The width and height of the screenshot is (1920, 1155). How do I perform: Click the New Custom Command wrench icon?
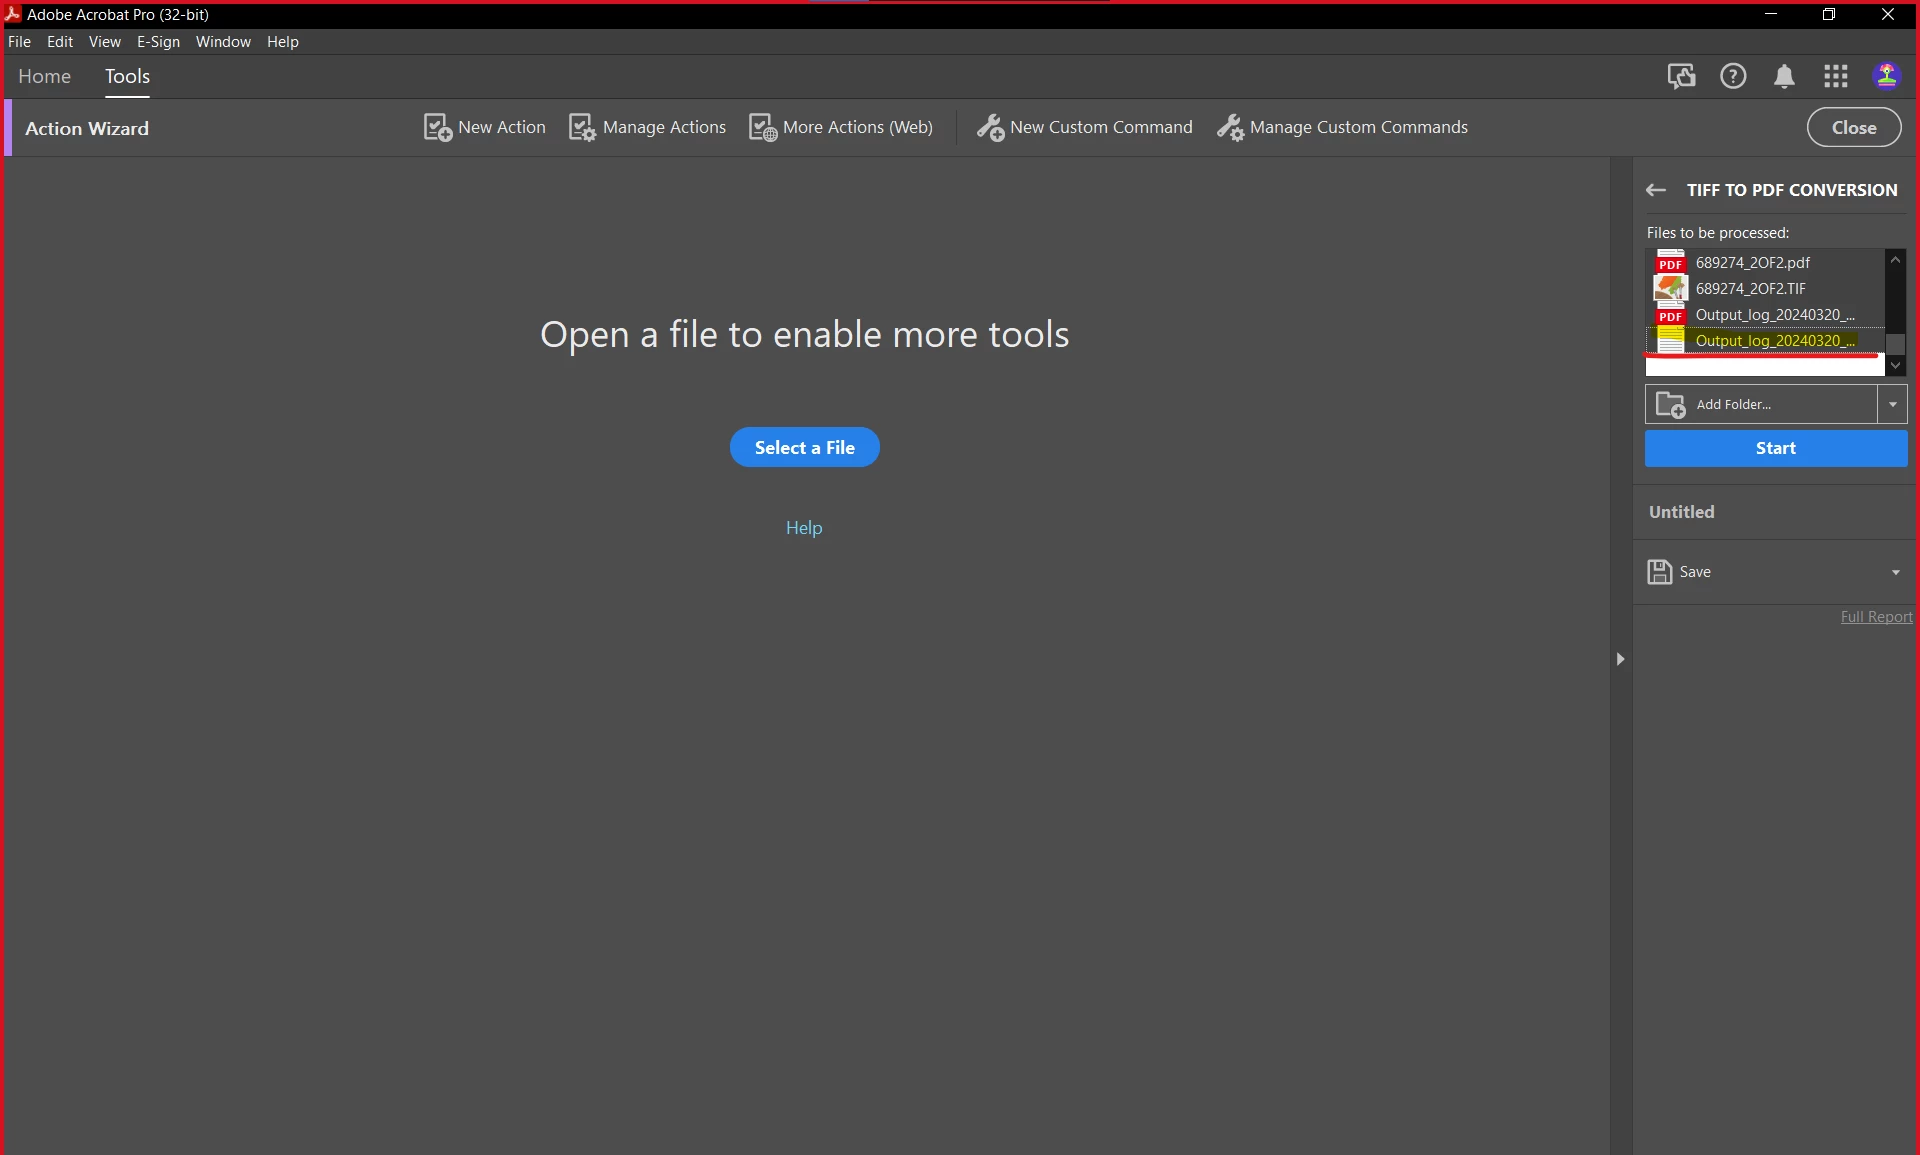990,128
